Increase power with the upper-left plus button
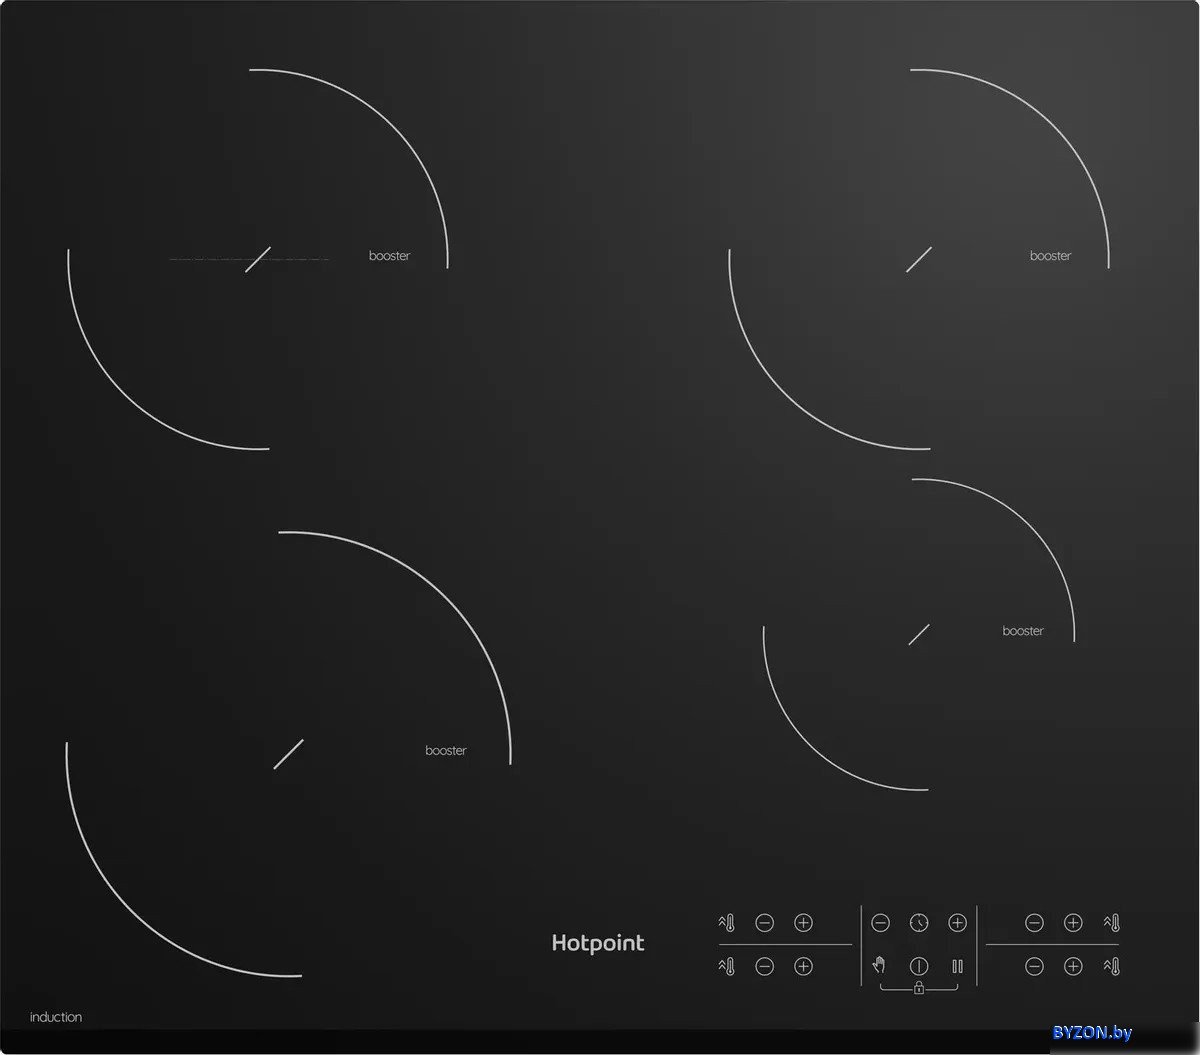Screen dimensions: 1200x1055 click(803, 922)
